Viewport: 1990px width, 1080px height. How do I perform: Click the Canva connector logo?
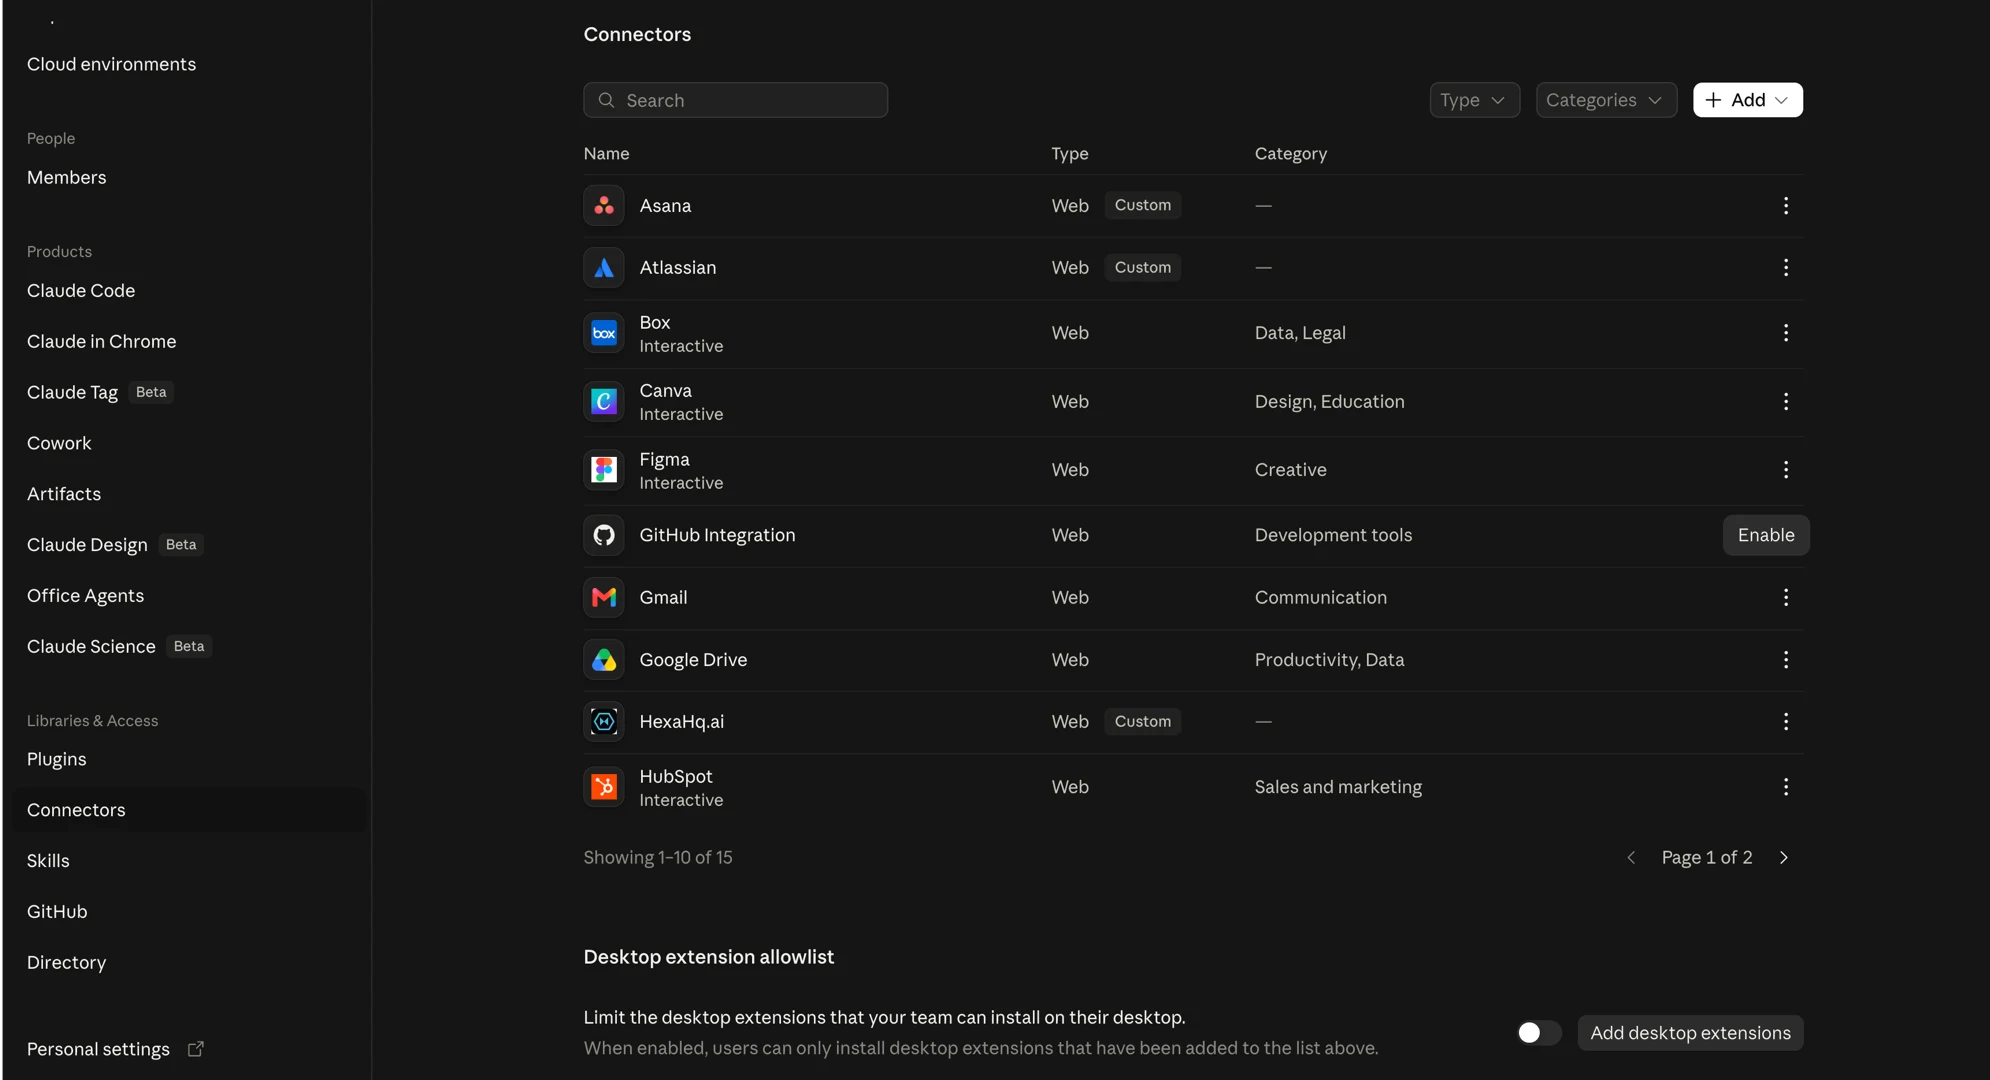tap(604, 401)
